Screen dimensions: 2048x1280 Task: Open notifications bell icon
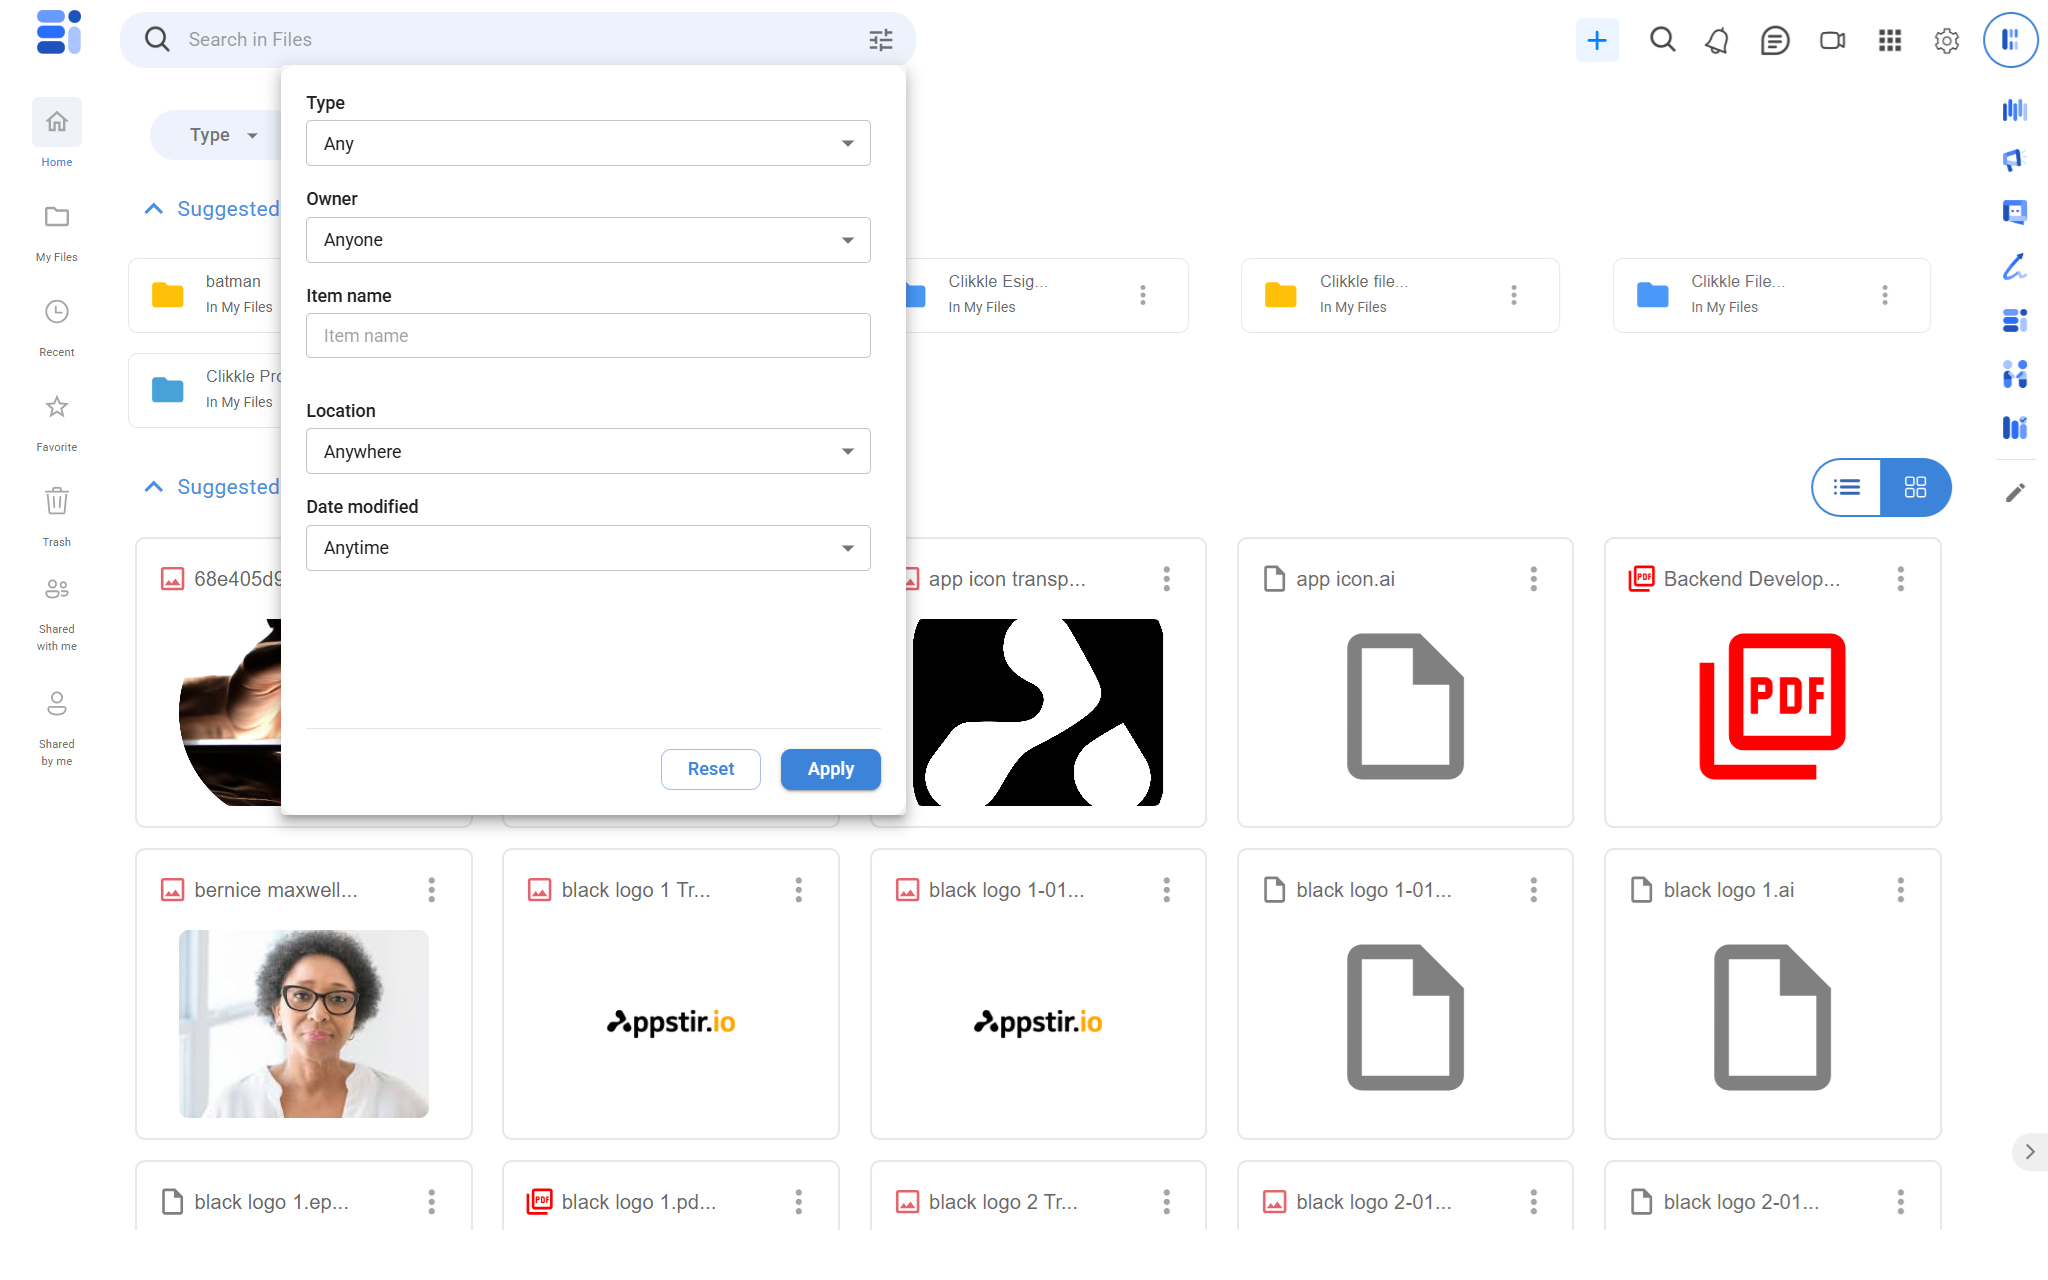coord(1717,40)
